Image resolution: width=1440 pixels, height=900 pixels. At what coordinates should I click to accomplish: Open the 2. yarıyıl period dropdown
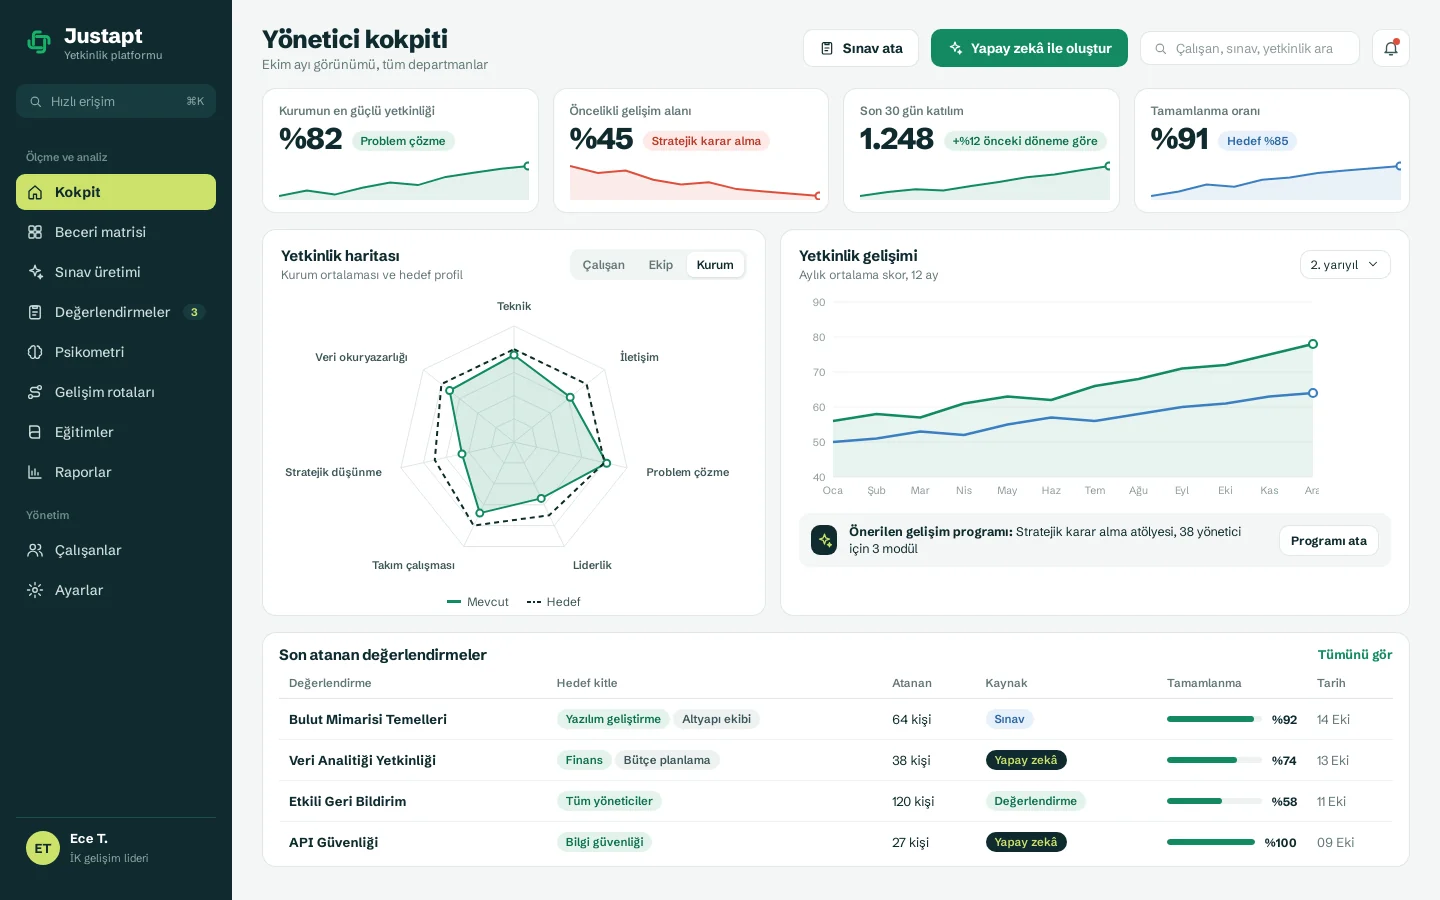pyautogui.click(x=1345, y=264)
